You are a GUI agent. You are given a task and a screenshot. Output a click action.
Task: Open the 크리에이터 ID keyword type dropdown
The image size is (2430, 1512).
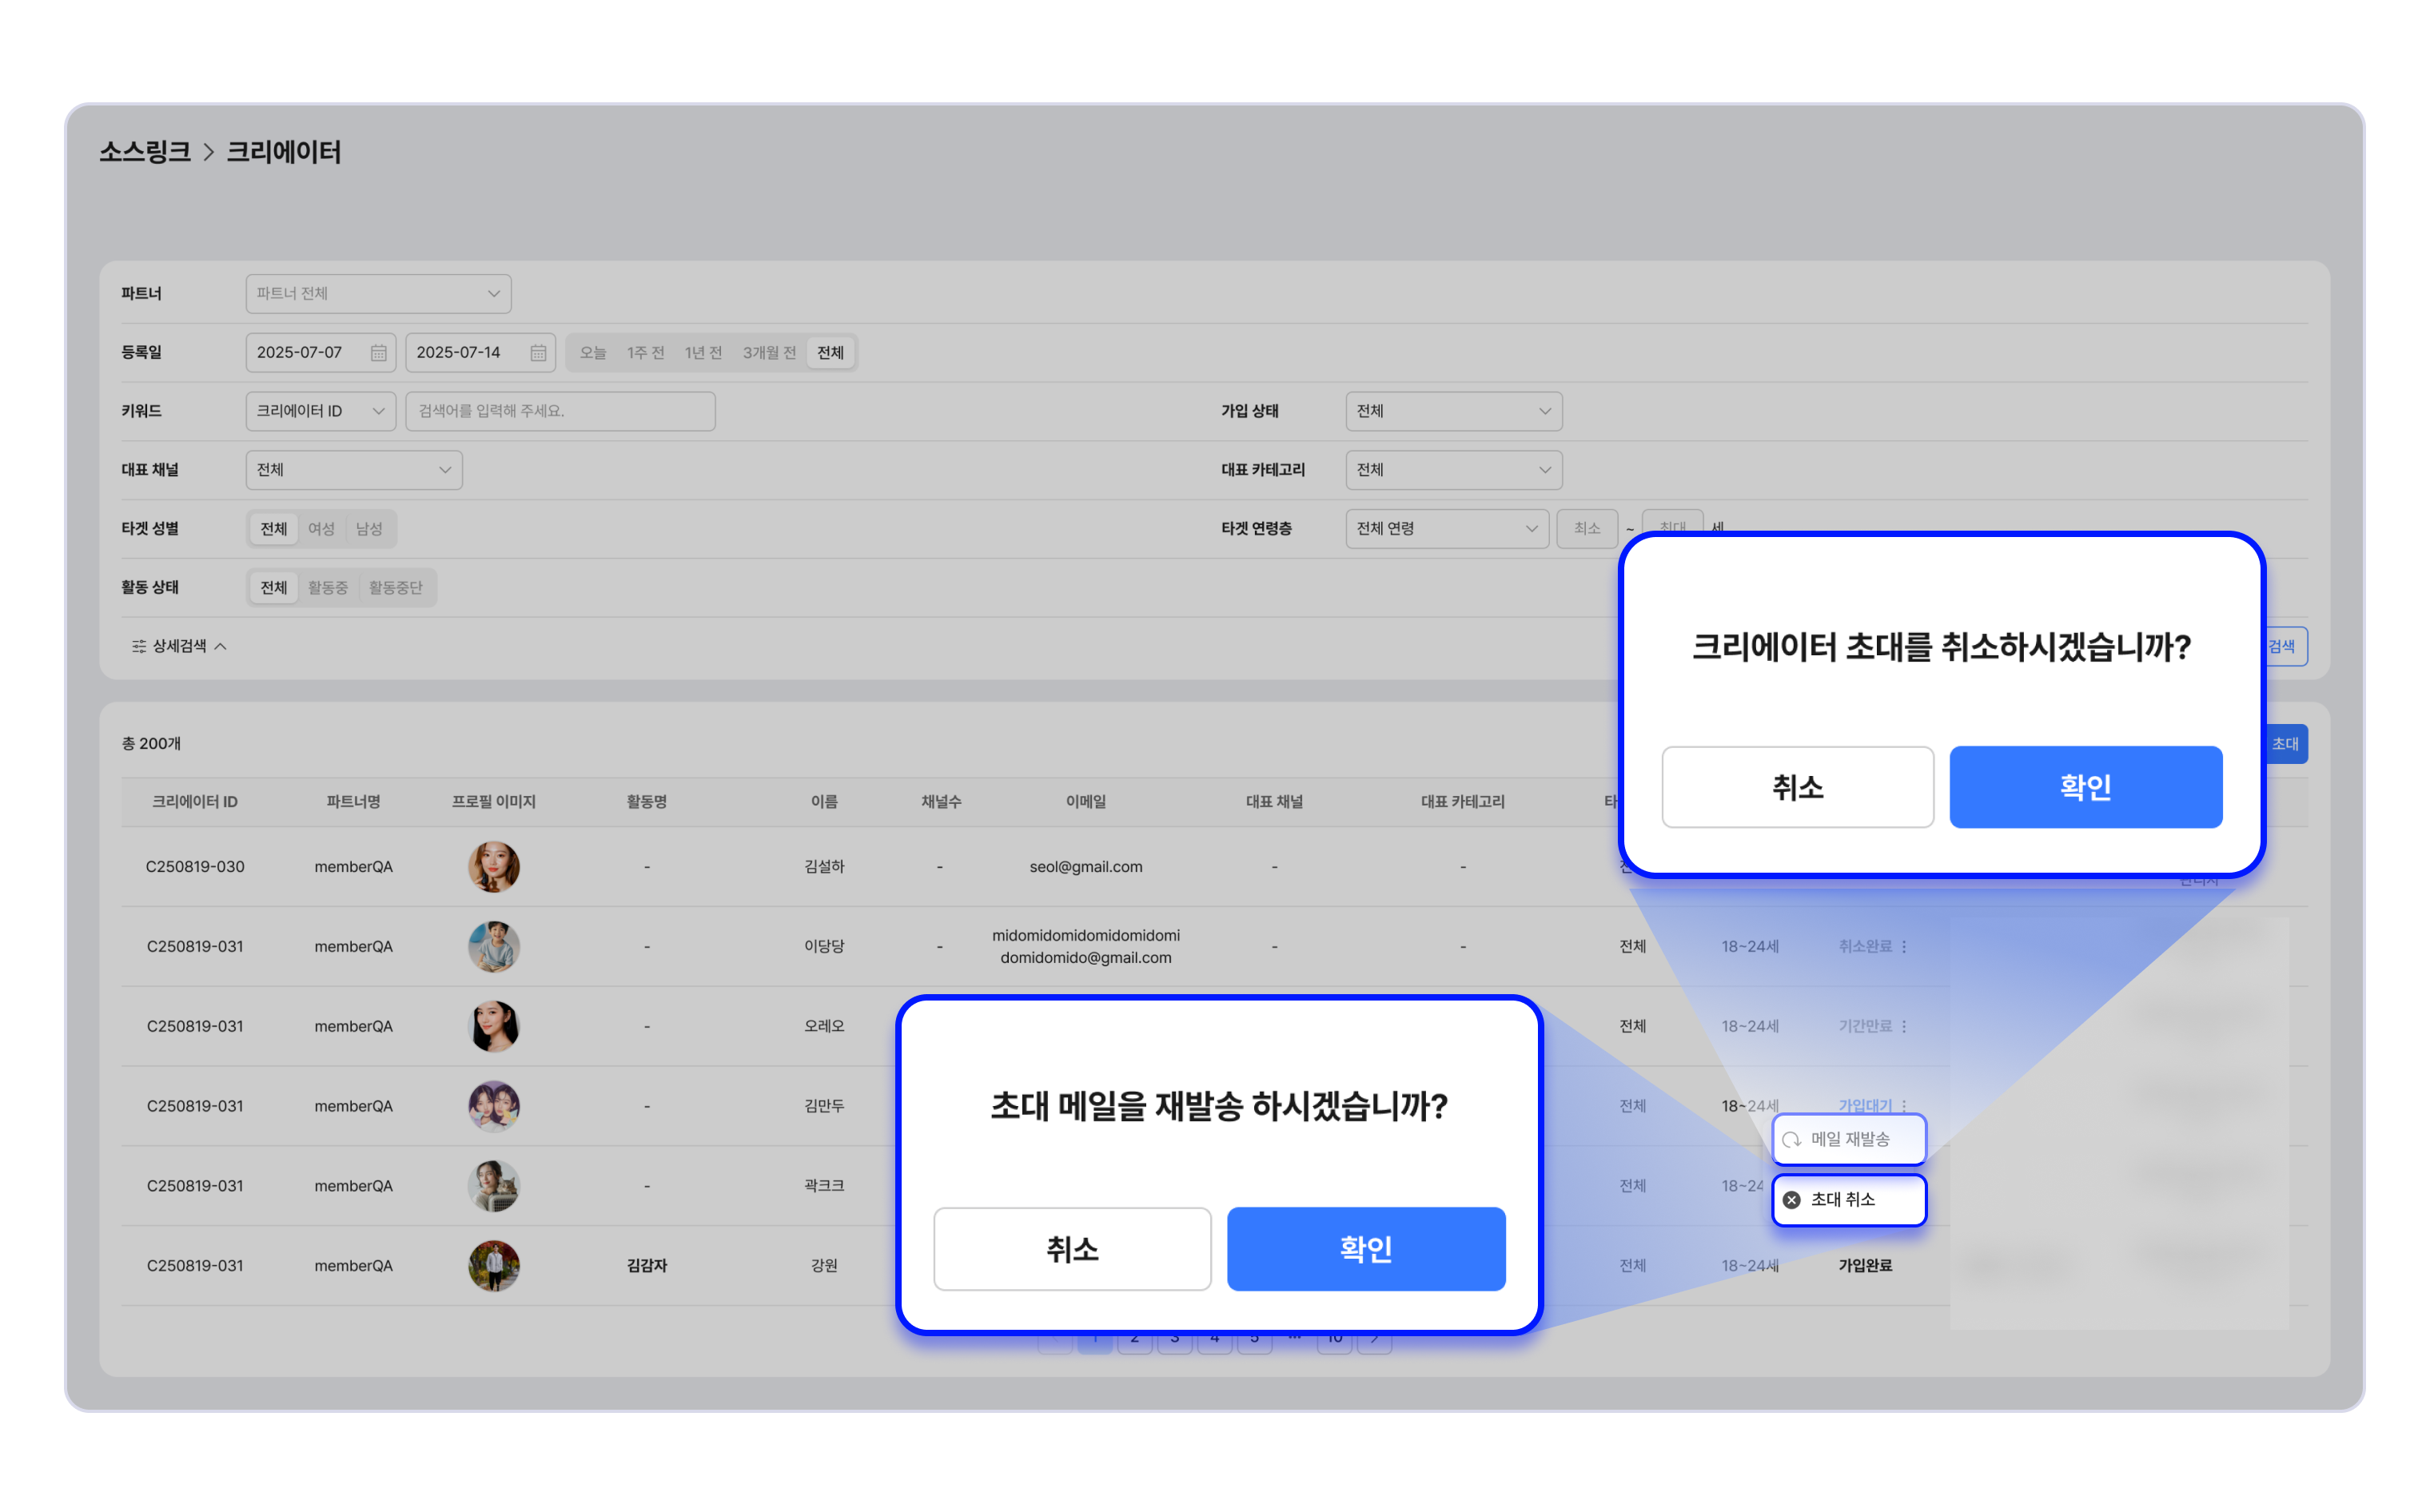click(321, 412)
